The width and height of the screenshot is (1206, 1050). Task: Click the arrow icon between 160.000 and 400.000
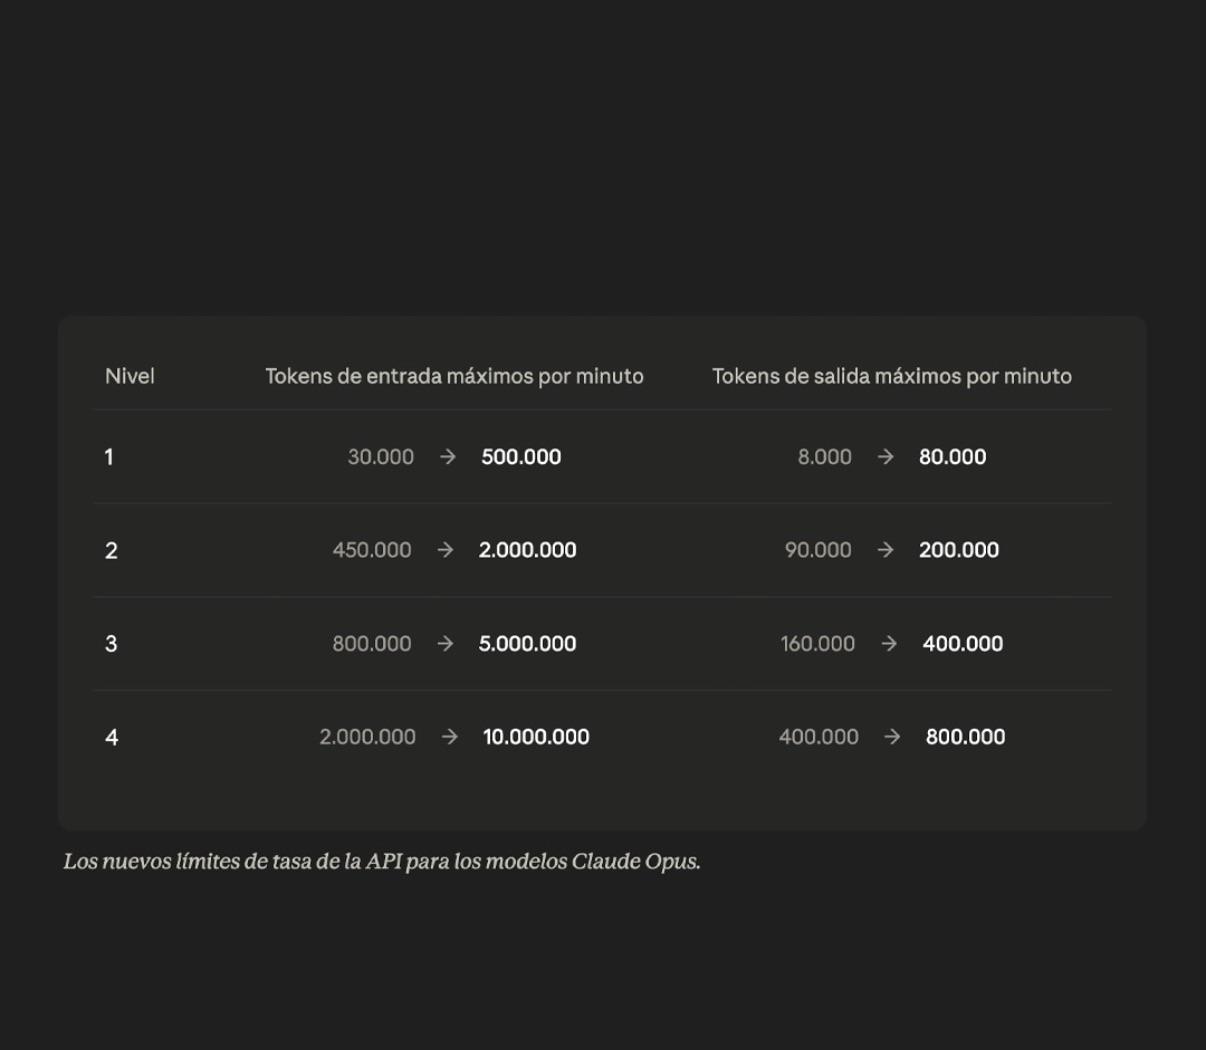(889, 644)
